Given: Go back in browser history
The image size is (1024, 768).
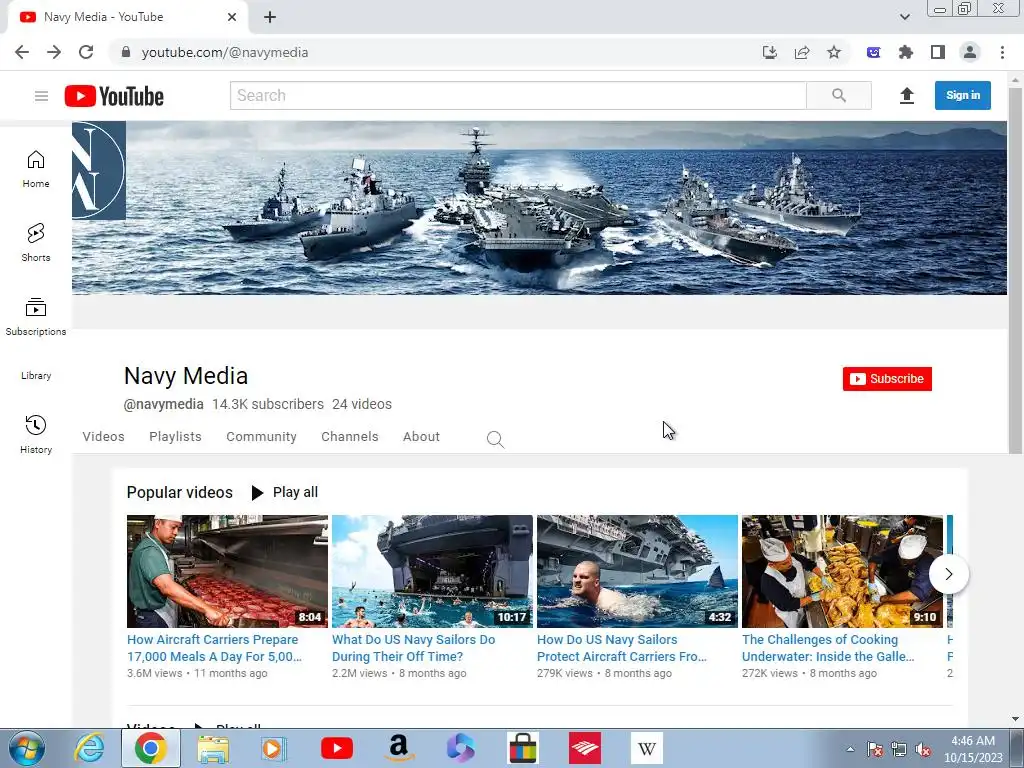Looking at the screenshot, I should (x=22, y=52).
